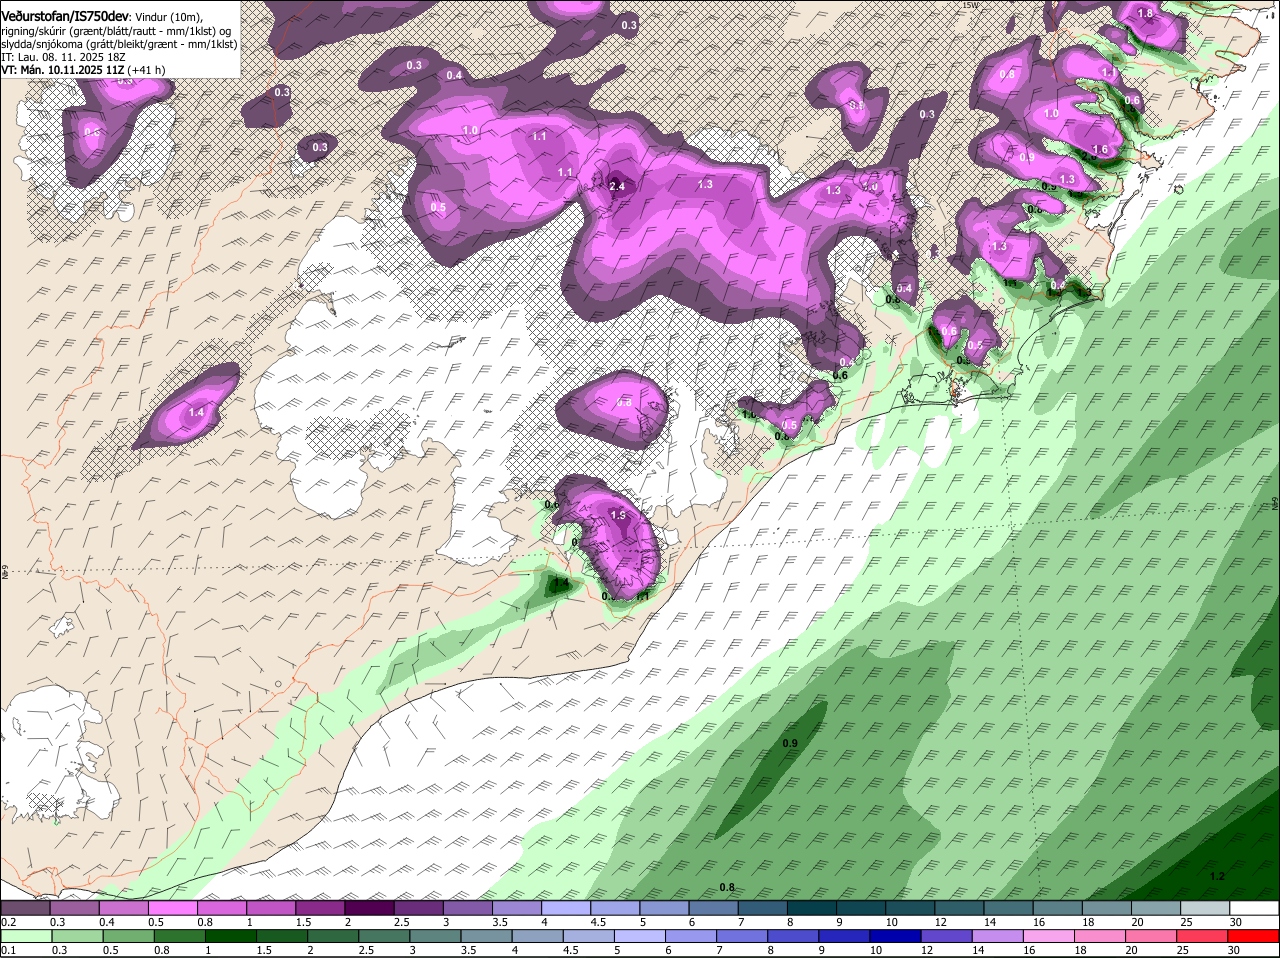
Task: Select the rain legend swatch from 1 to 1.5
Action: tap(230, 936)
